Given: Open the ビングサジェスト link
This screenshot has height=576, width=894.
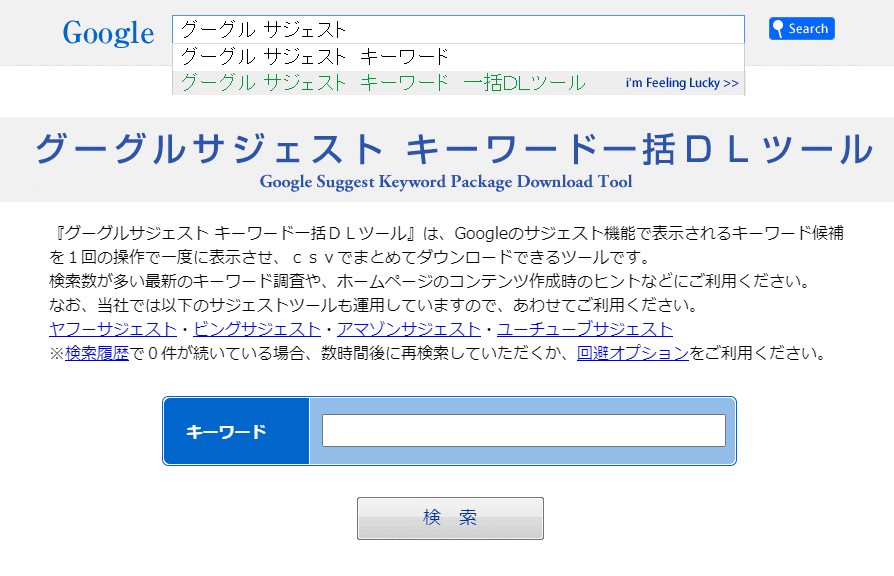Looking at the screenshot, I should (x=257, y=329).
